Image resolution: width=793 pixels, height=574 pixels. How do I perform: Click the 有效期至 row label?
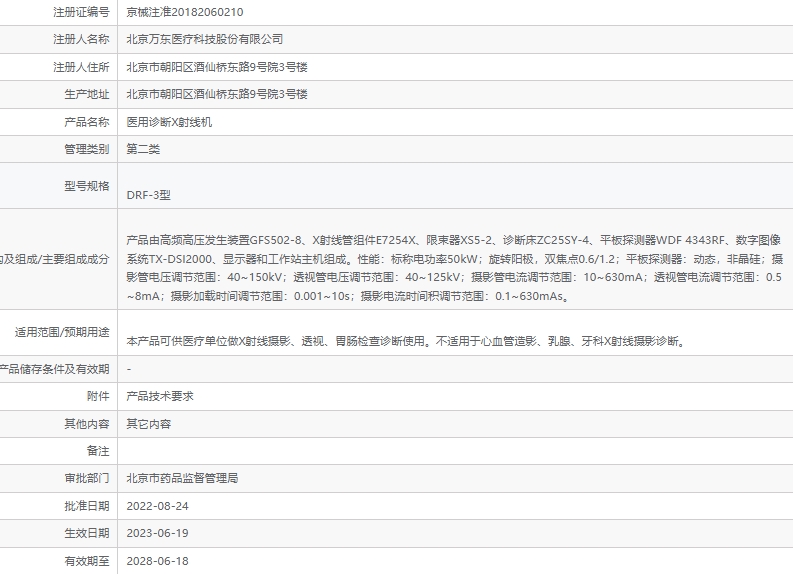(x=87, y=561)
